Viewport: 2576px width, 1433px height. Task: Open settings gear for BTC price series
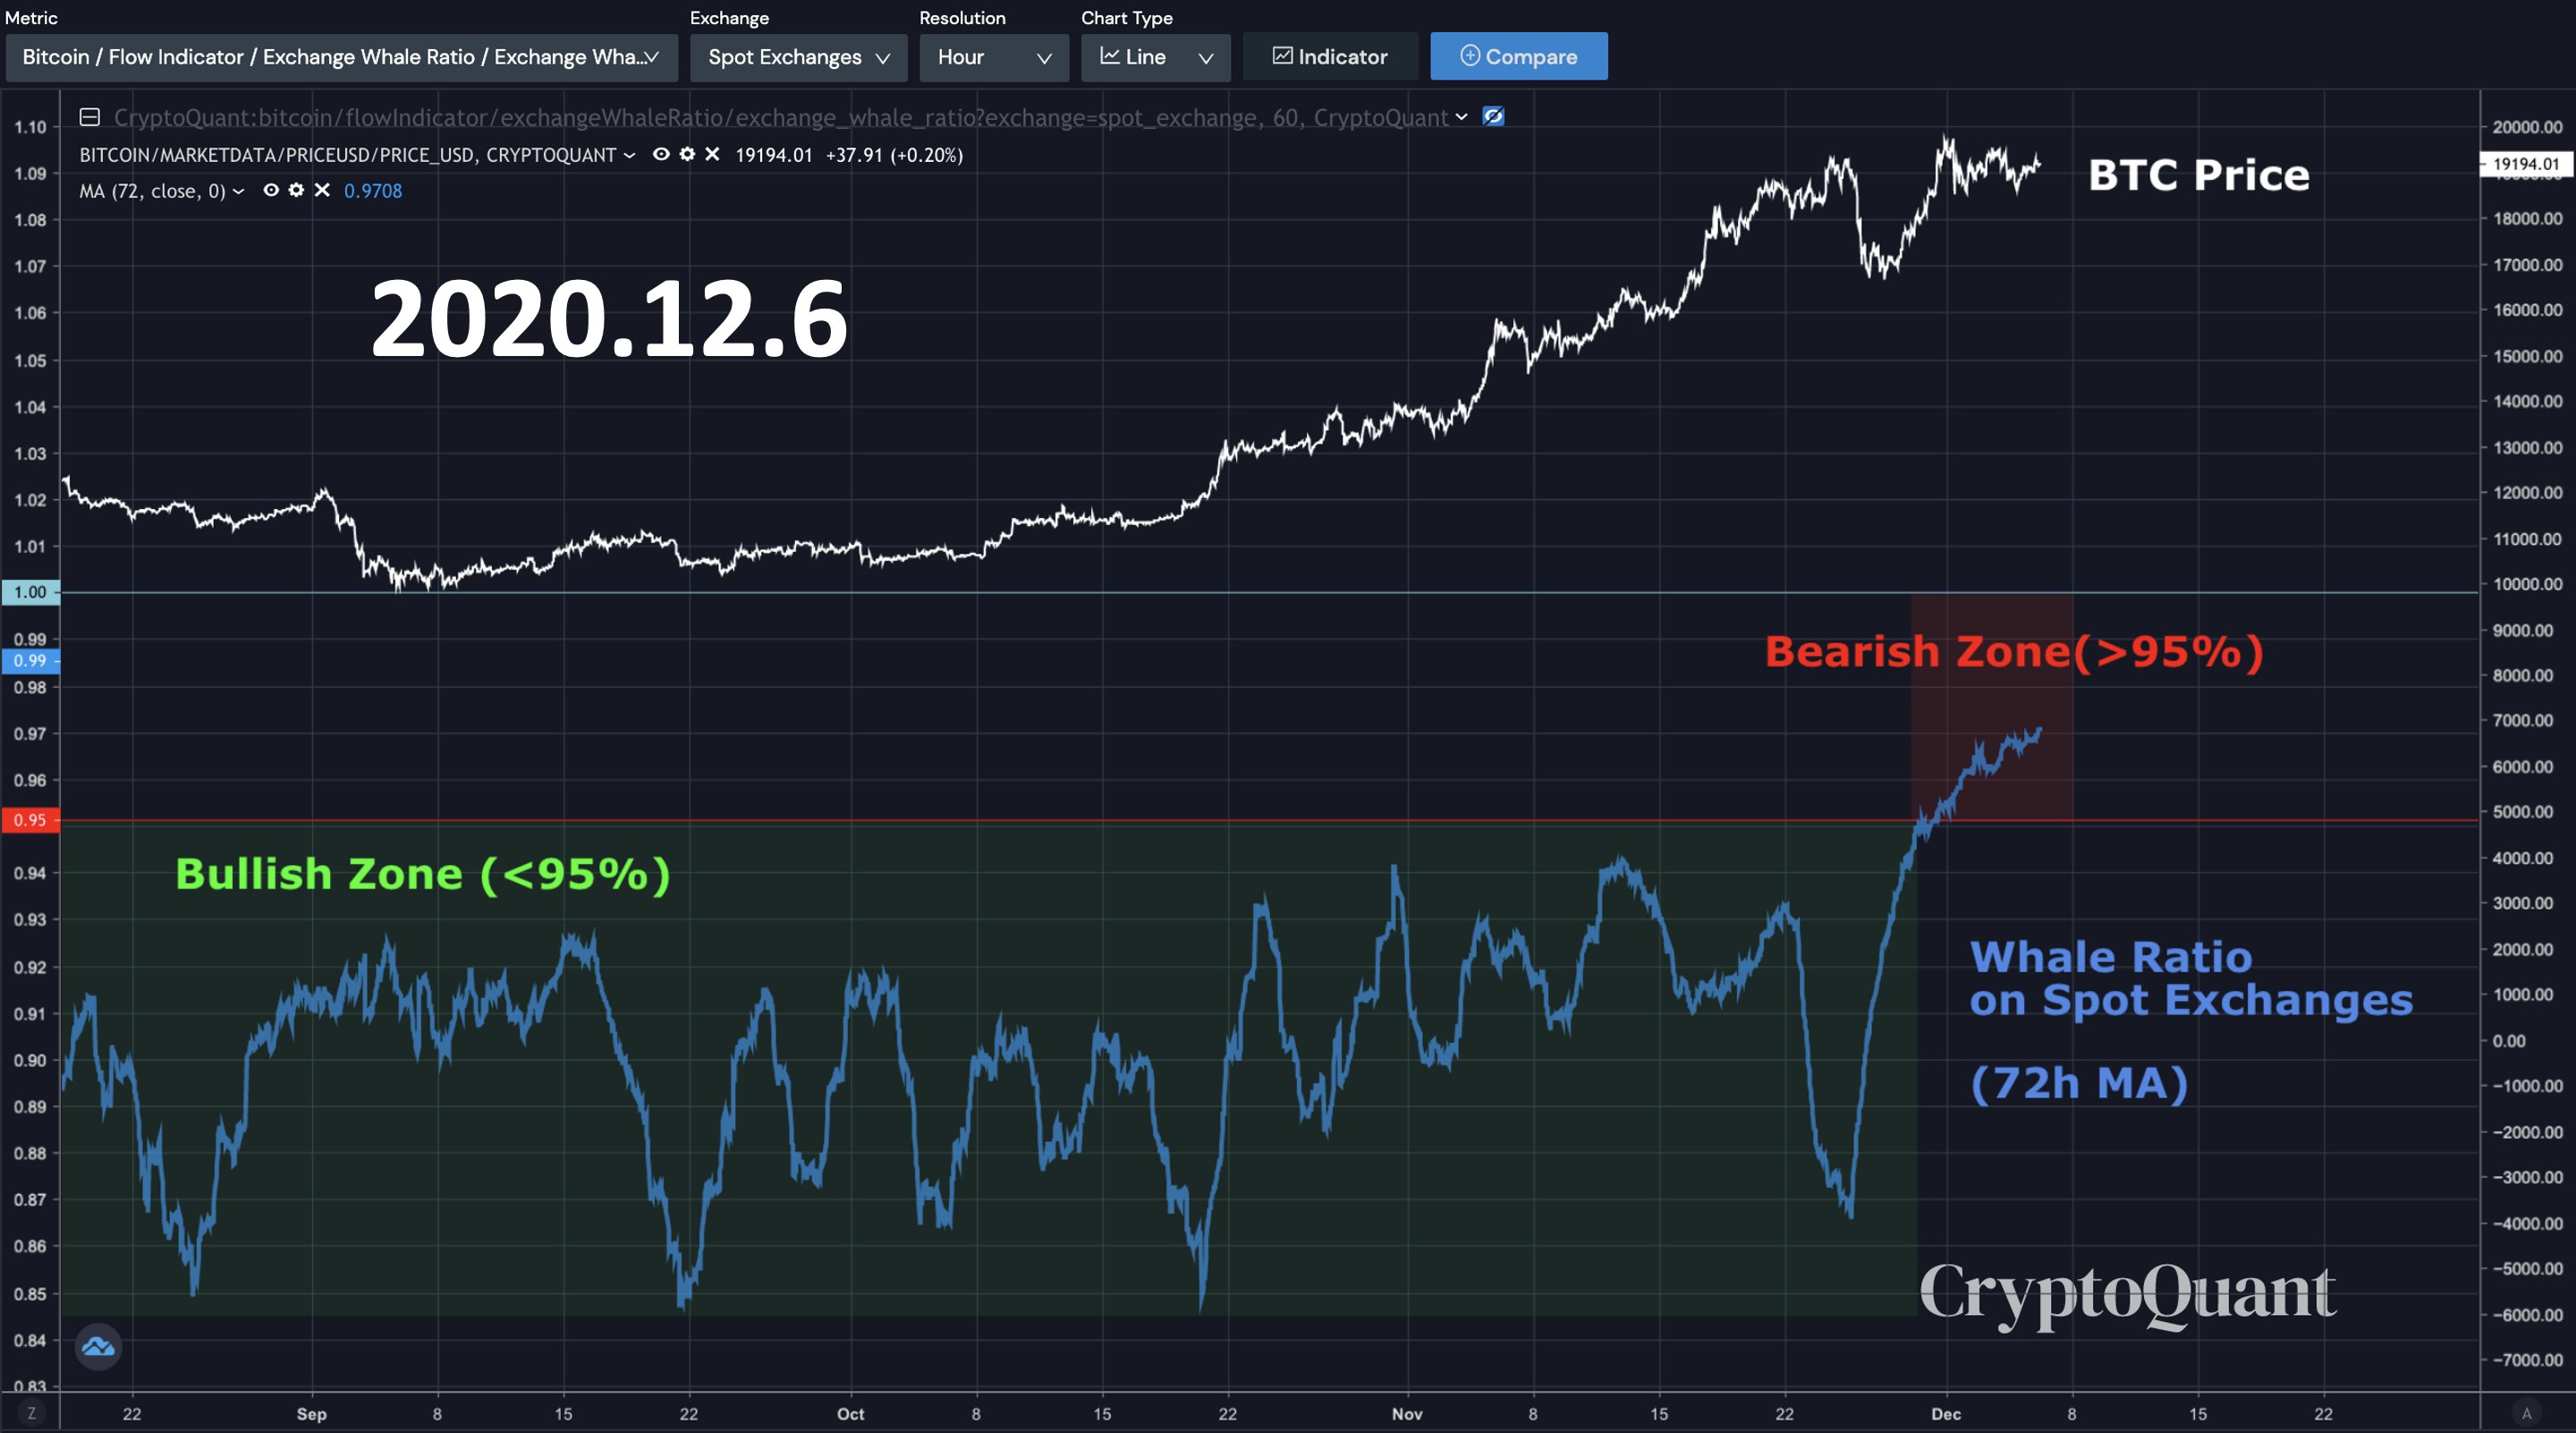(687, 154)
